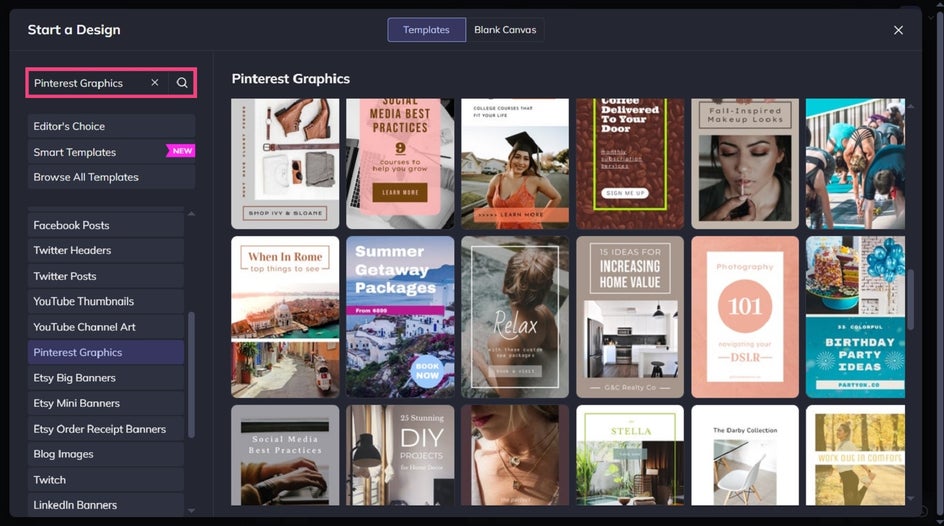944x526 pixels.
Task: Open Work Out In Comfort template
Action: tap(856, 455)
